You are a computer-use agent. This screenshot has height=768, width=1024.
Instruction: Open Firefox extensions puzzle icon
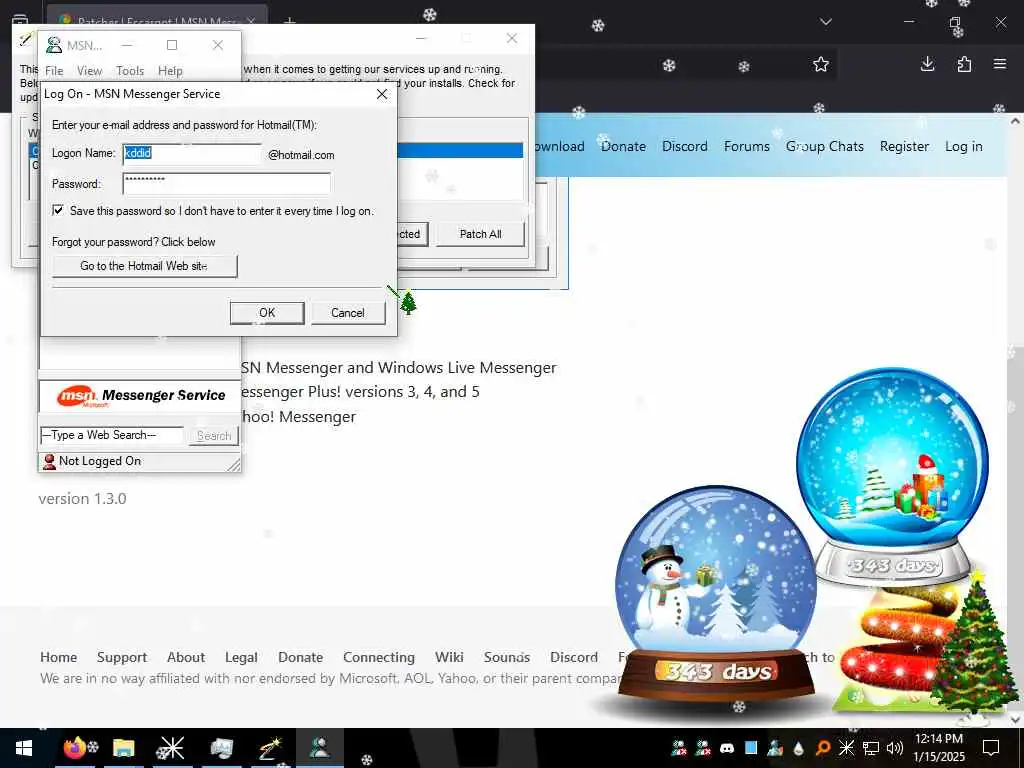964,64
